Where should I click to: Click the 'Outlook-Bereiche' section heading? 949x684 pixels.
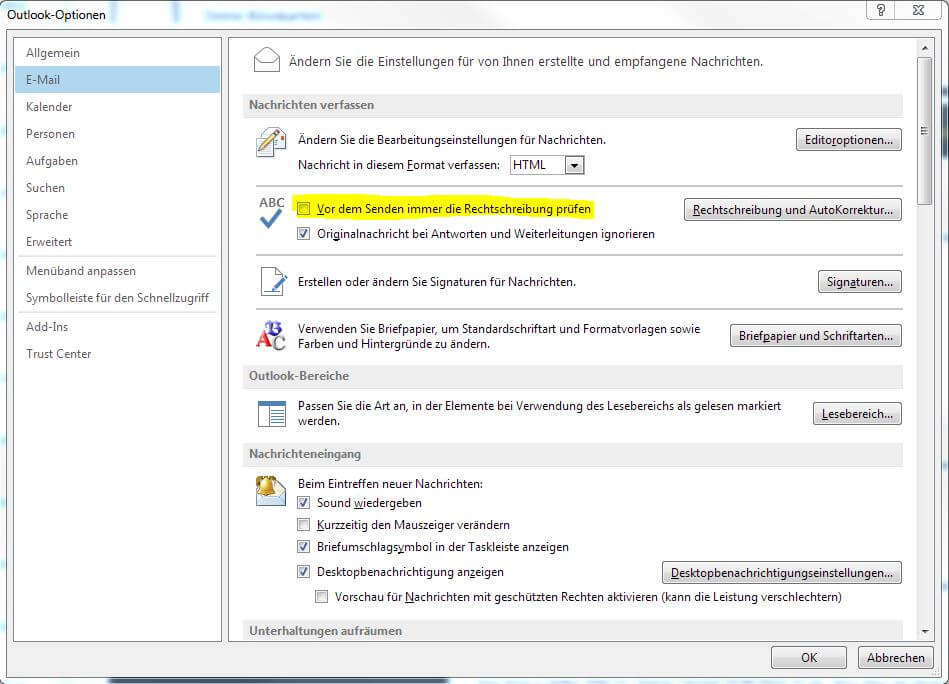coord(299,376)
